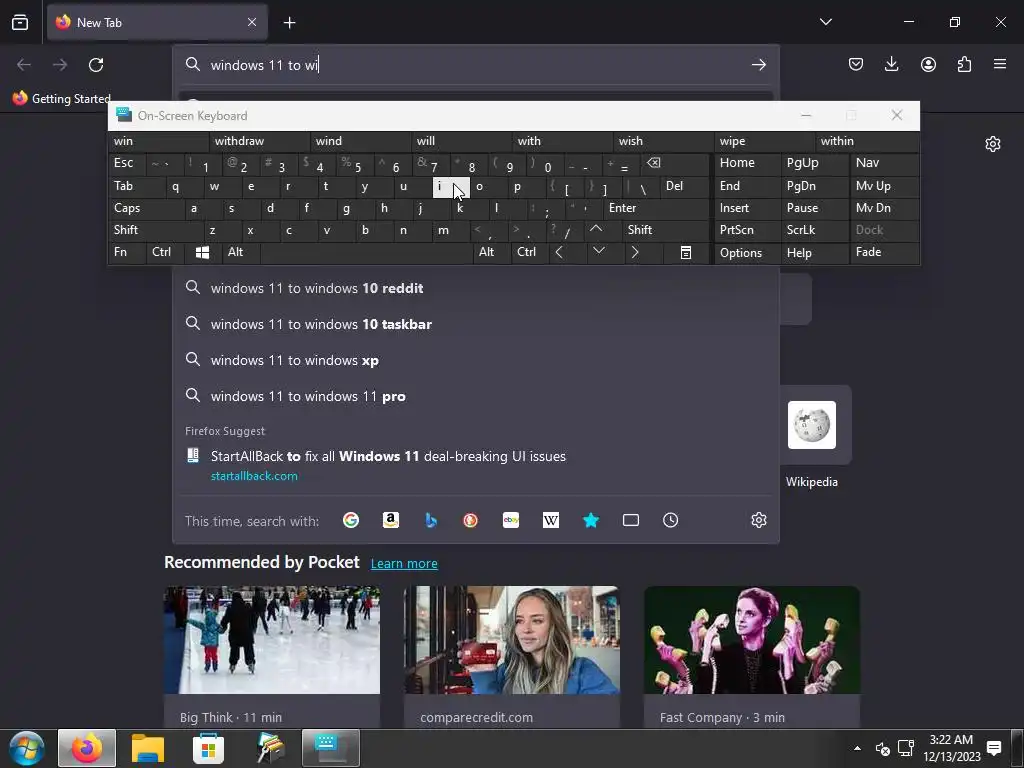Click the right arrow key on keyboard
This screenshot has width=1024, height=768.
(x=634, y=252)
